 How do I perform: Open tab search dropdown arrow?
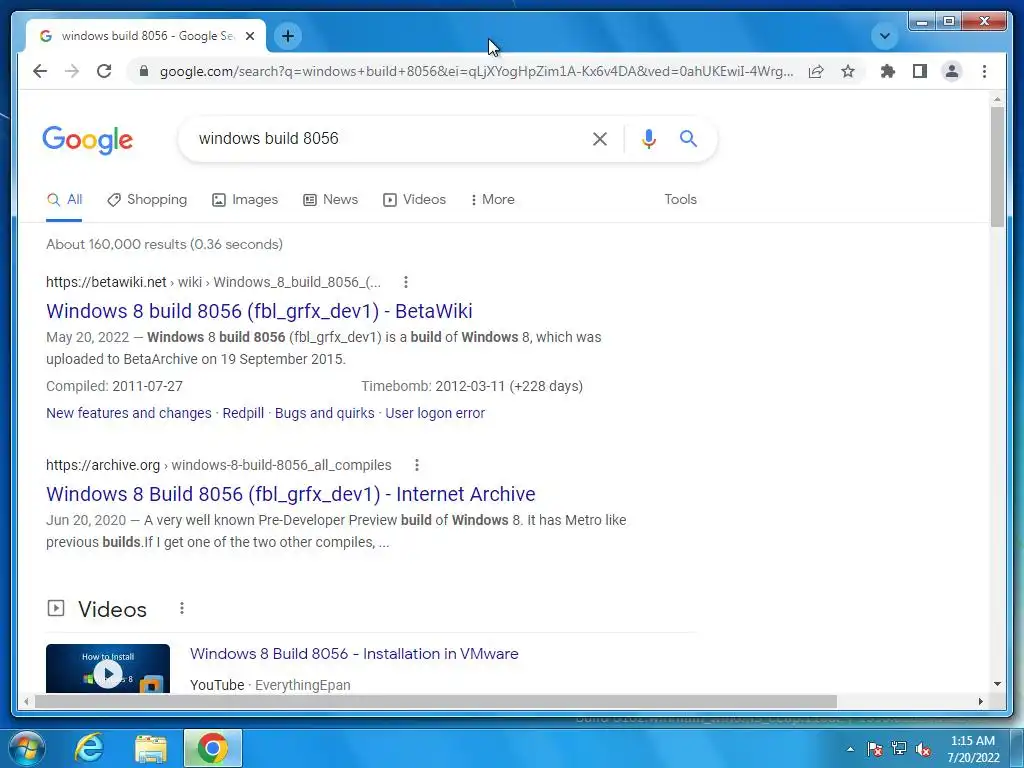point(885,36)
